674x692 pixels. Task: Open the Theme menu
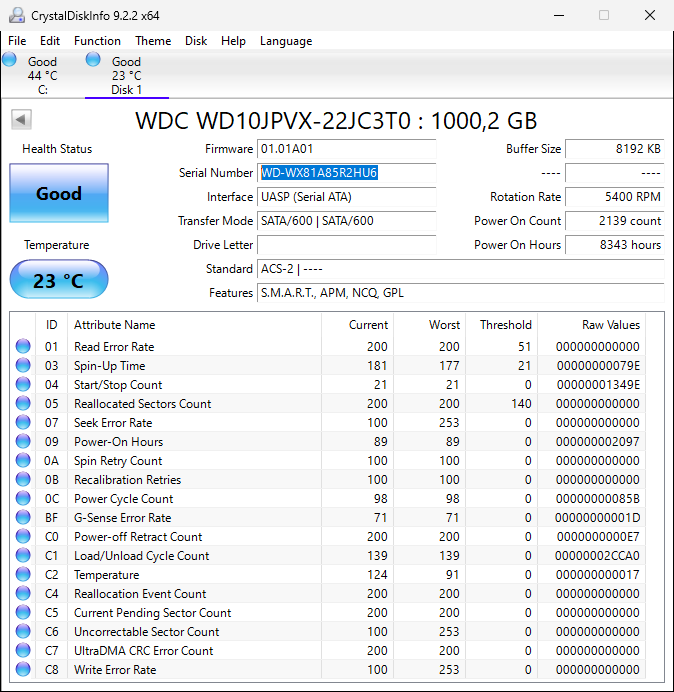click(153, 41)
